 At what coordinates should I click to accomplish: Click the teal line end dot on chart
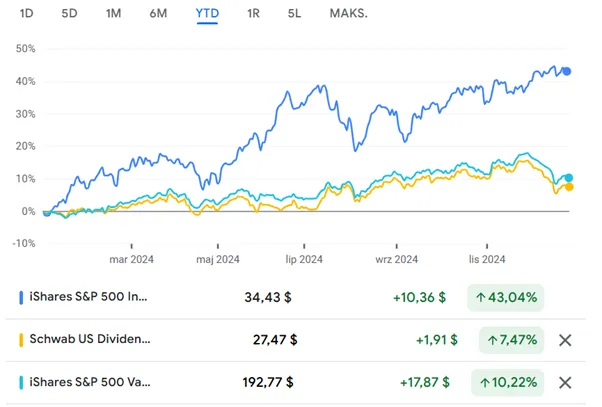click(569, 178)
